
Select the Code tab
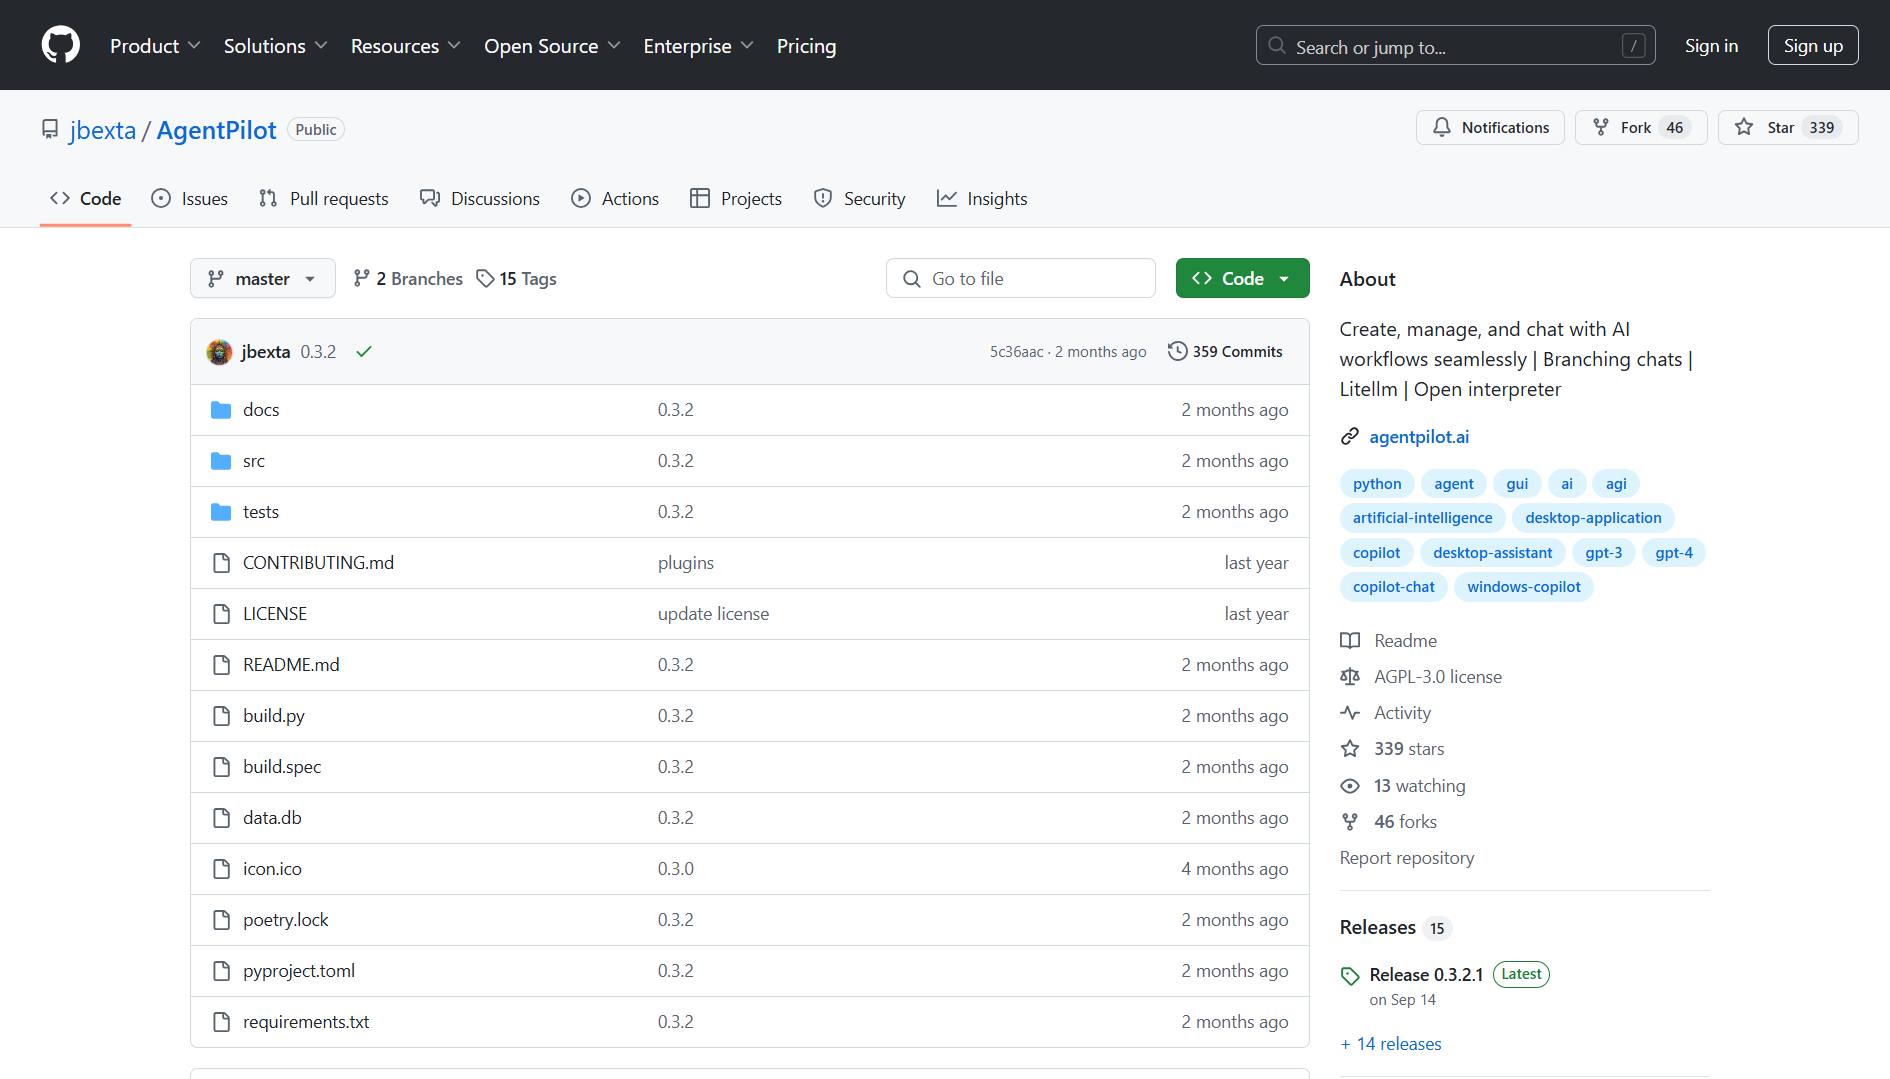tap(86, 199)
